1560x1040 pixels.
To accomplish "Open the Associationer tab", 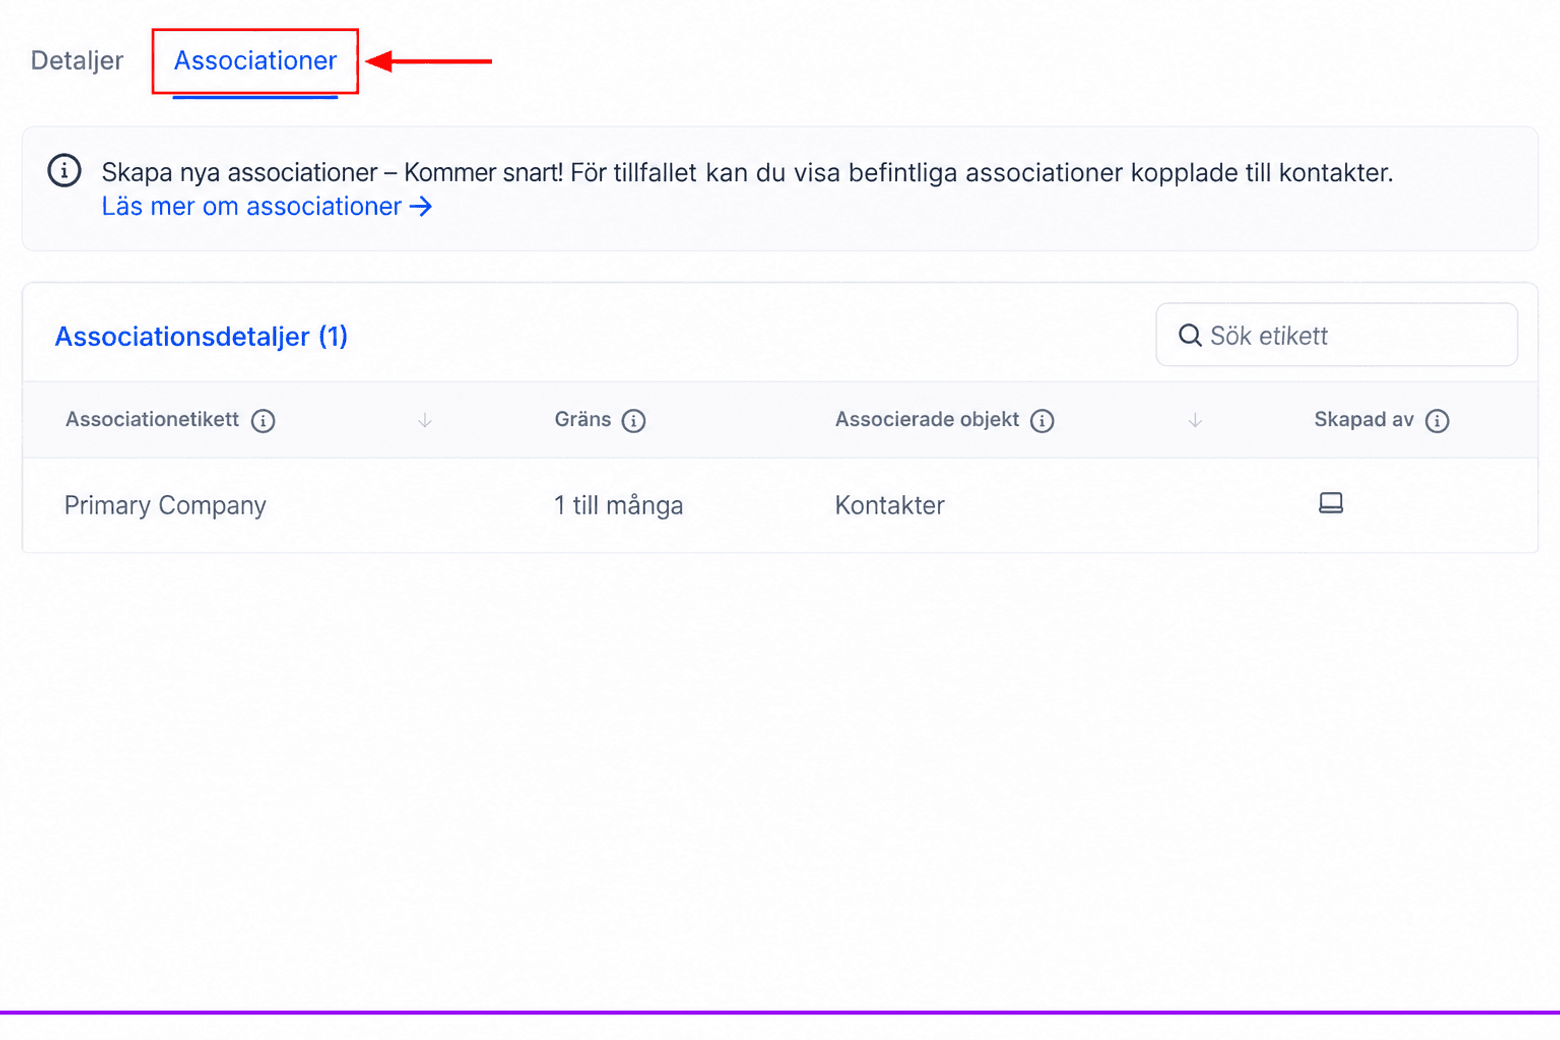I will pyautogui.click(x=255, y=61).
